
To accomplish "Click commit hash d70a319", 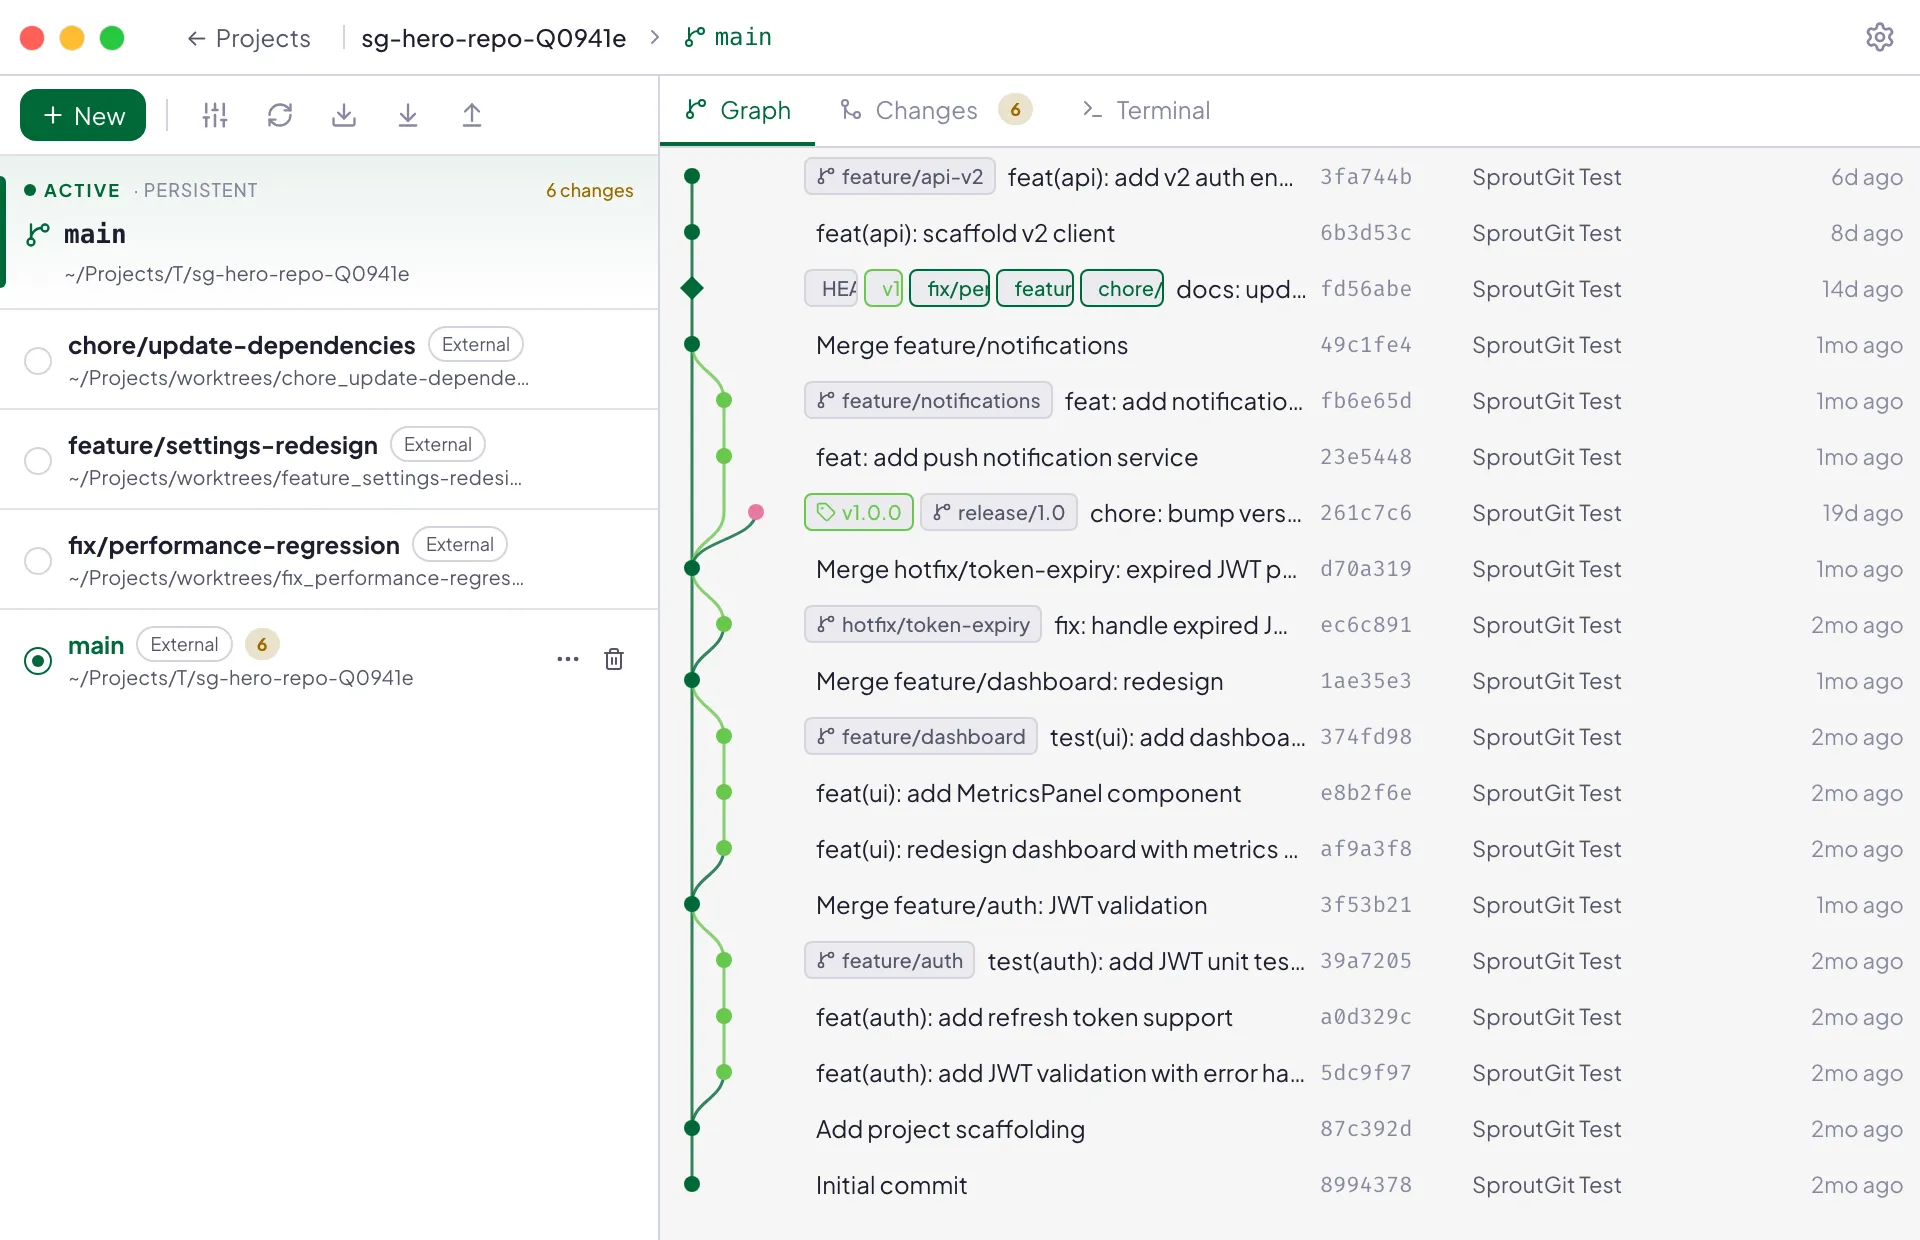I will (1366, 569).
